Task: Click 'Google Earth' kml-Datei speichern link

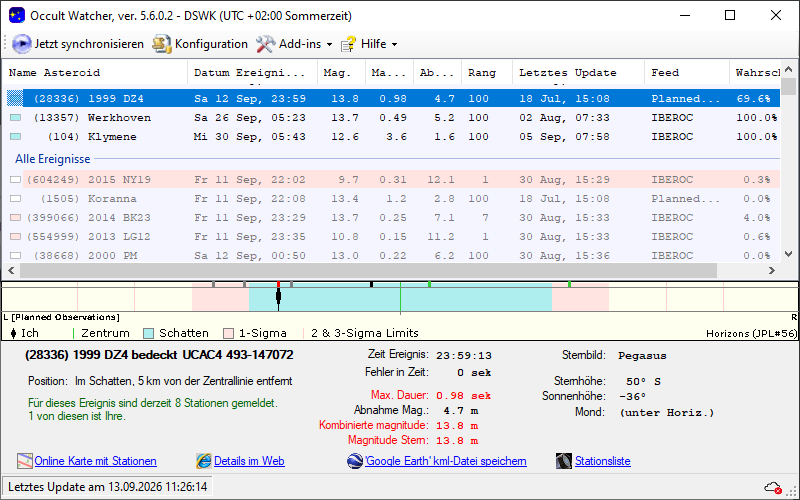Action: click(x=445, y=461)
